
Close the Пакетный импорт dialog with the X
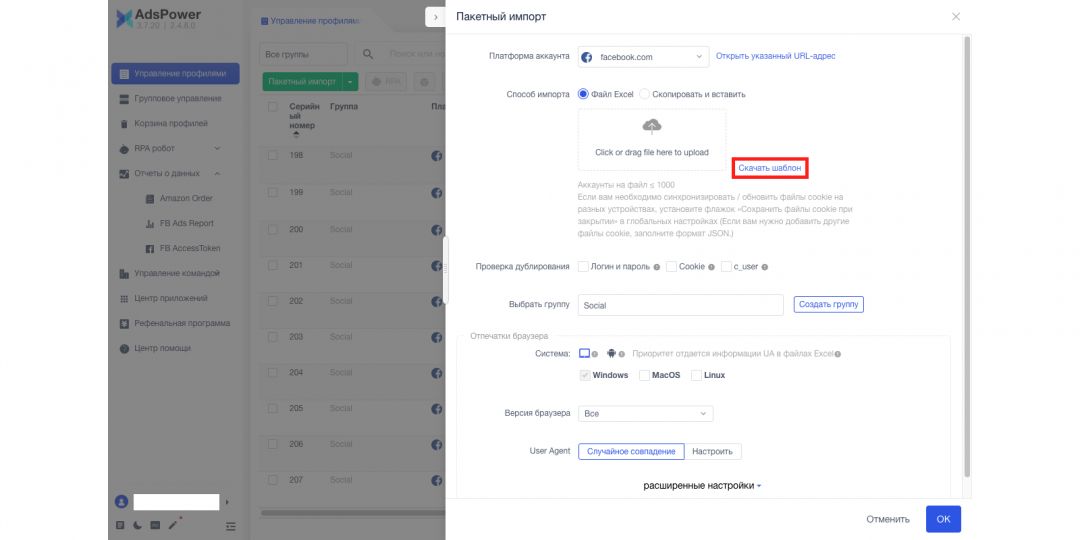pyautogui.click(x=956, y=17)
